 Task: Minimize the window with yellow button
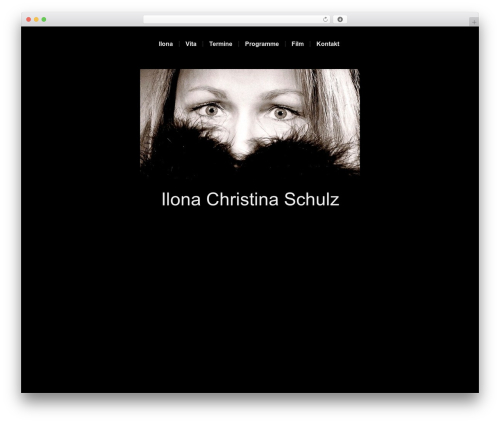point(36,20)
